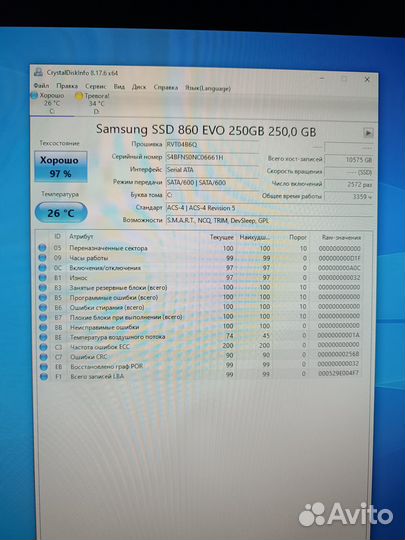Open the Диск menu
This screenshot has height=540, width=405.
pos(139,87)
